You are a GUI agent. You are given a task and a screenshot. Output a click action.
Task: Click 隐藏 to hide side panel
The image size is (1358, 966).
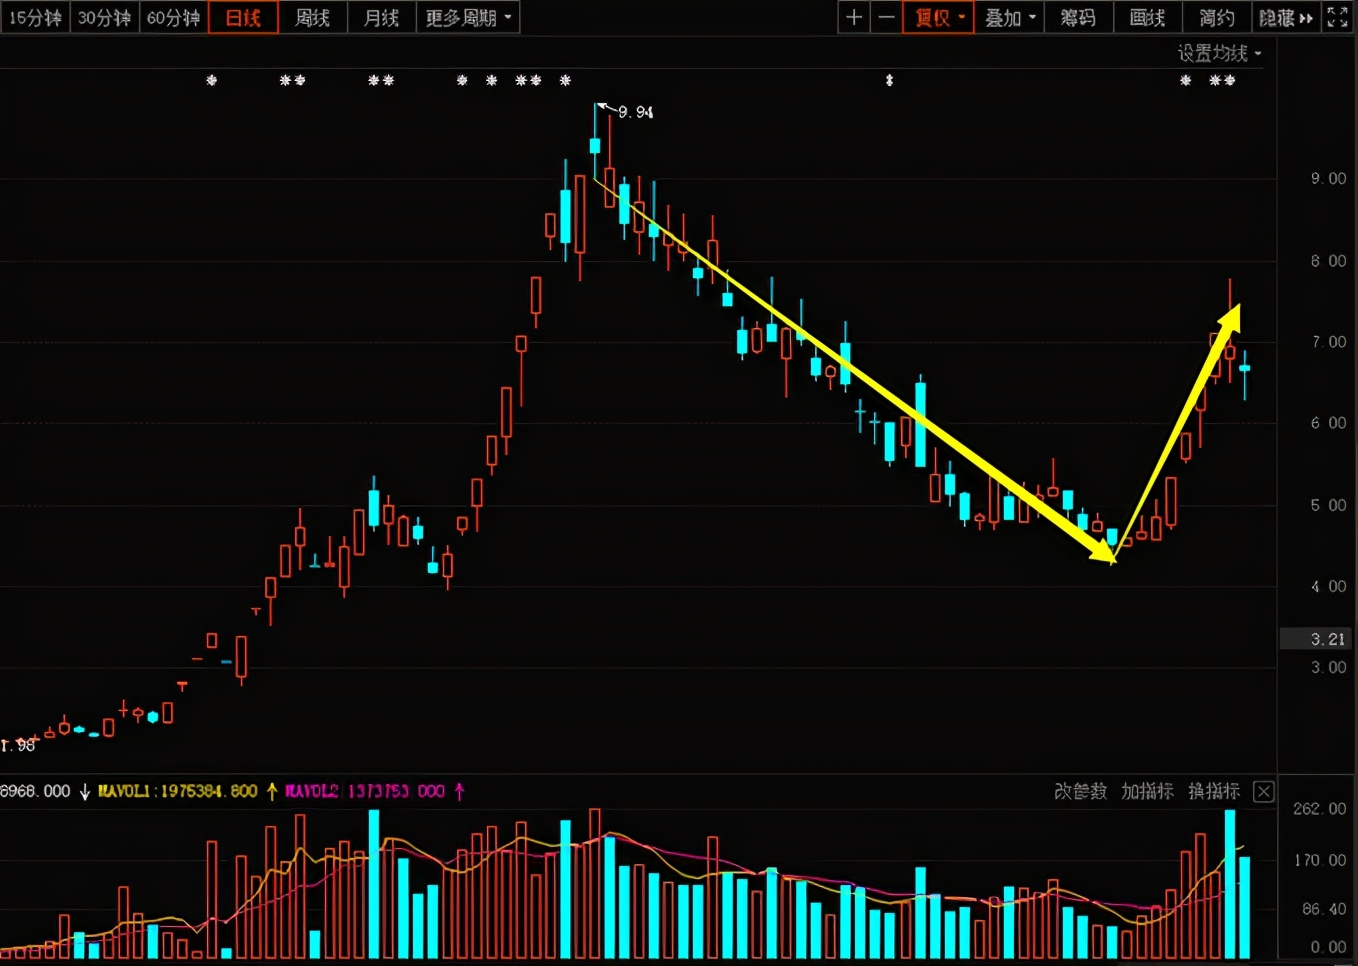(1286, 18)
